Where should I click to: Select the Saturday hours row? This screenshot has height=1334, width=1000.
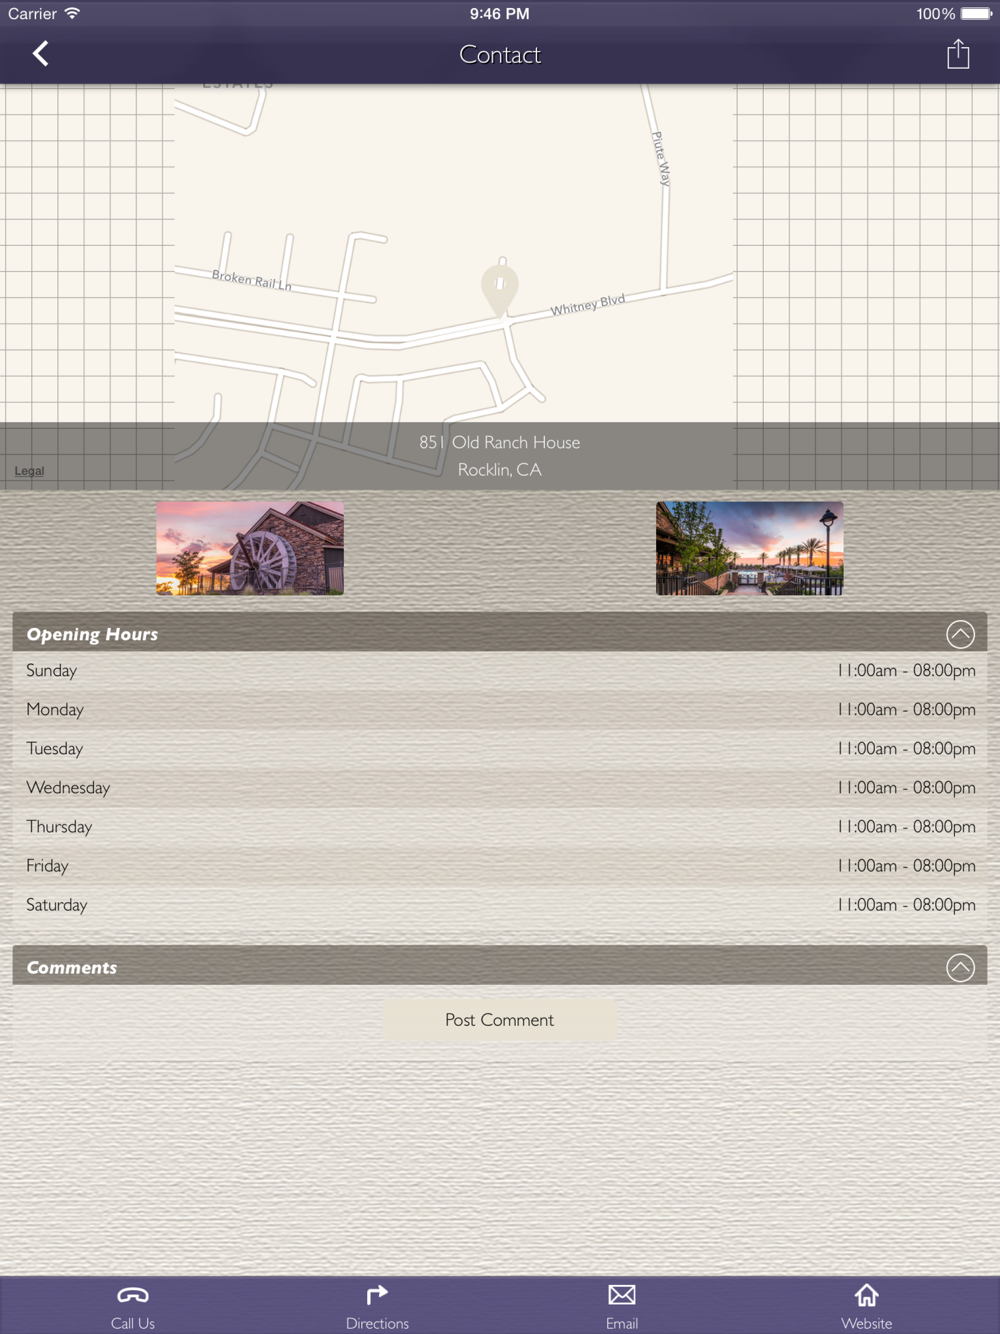[x=500, y=905]
